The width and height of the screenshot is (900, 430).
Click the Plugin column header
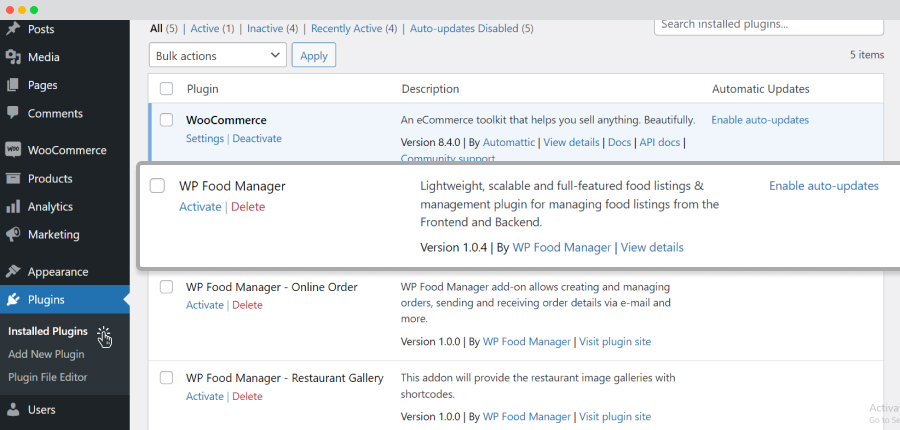203,89
